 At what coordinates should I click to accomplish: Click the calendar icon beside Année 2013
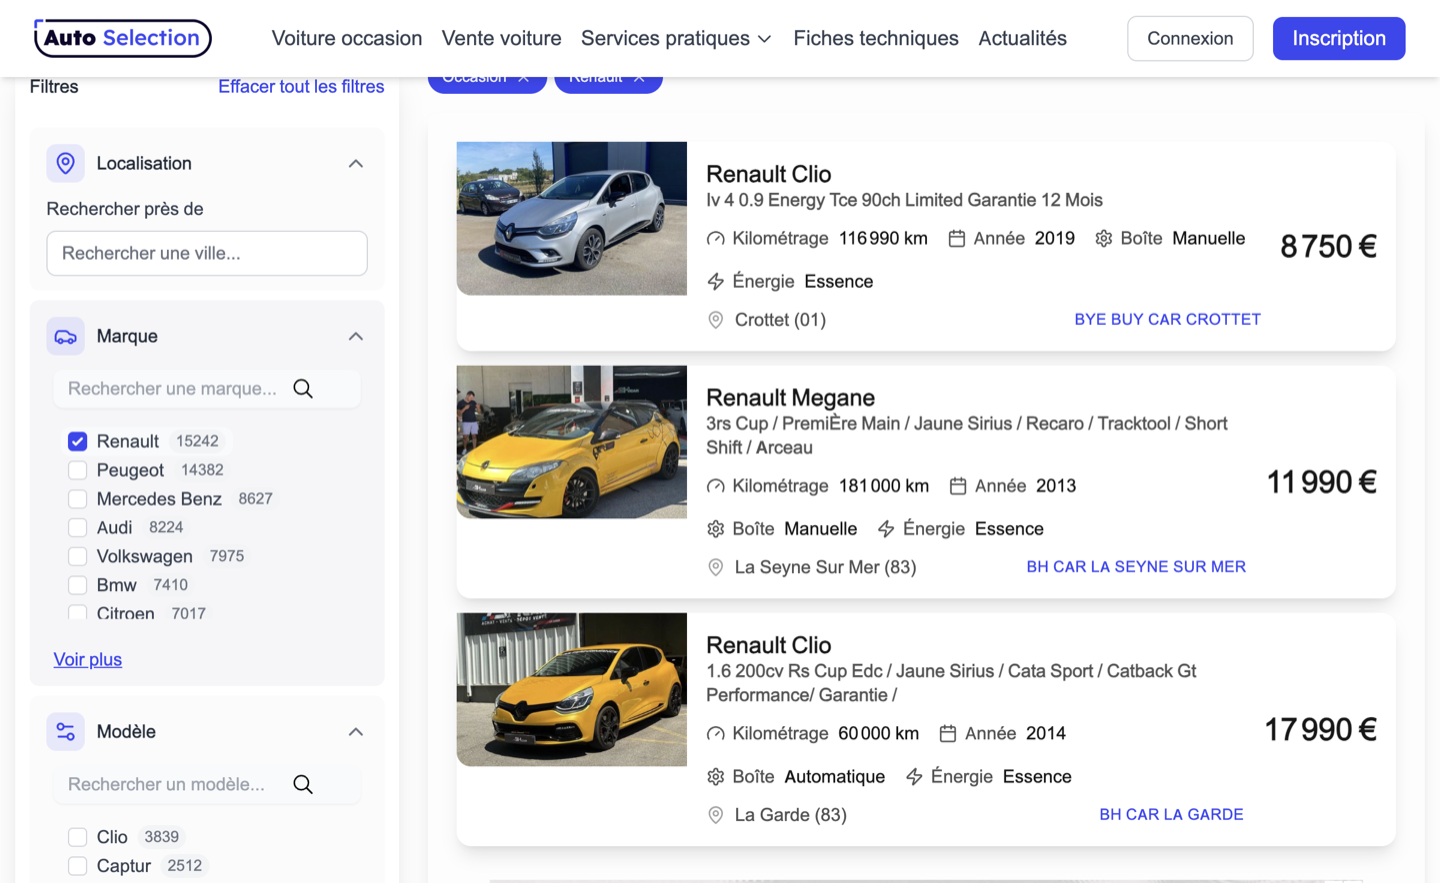[x=958, y=486]
